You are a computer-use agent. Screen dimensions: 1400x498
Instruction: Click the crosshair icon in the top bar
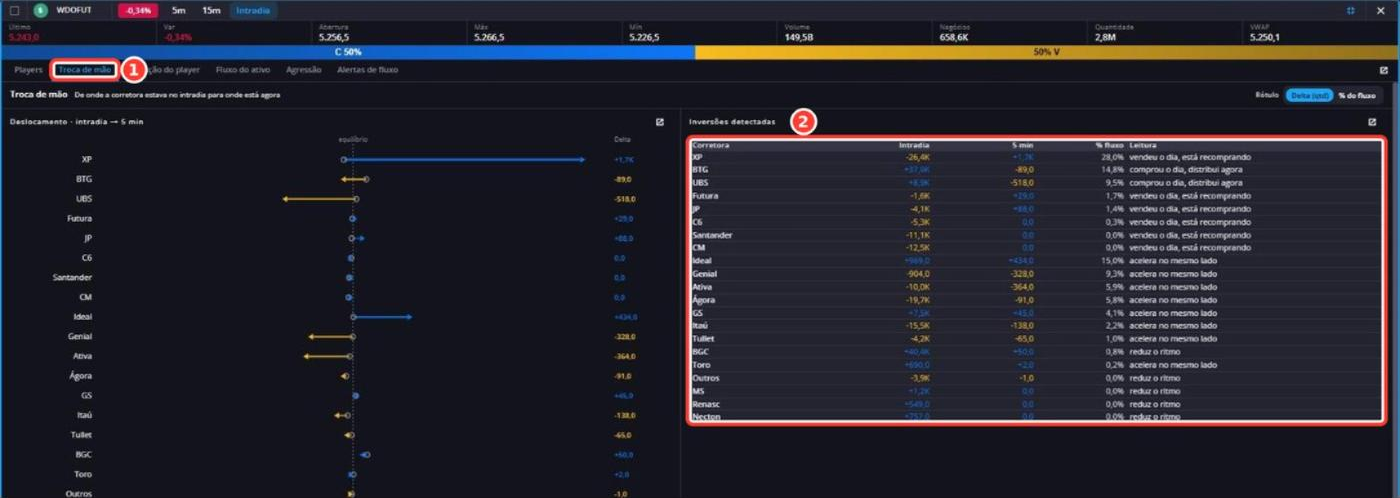1351,10
